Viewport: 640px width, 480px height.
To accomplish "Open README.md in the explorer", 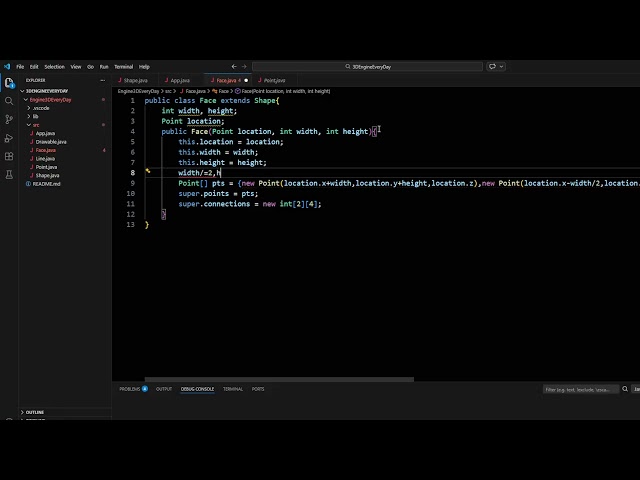I will 46,184.
